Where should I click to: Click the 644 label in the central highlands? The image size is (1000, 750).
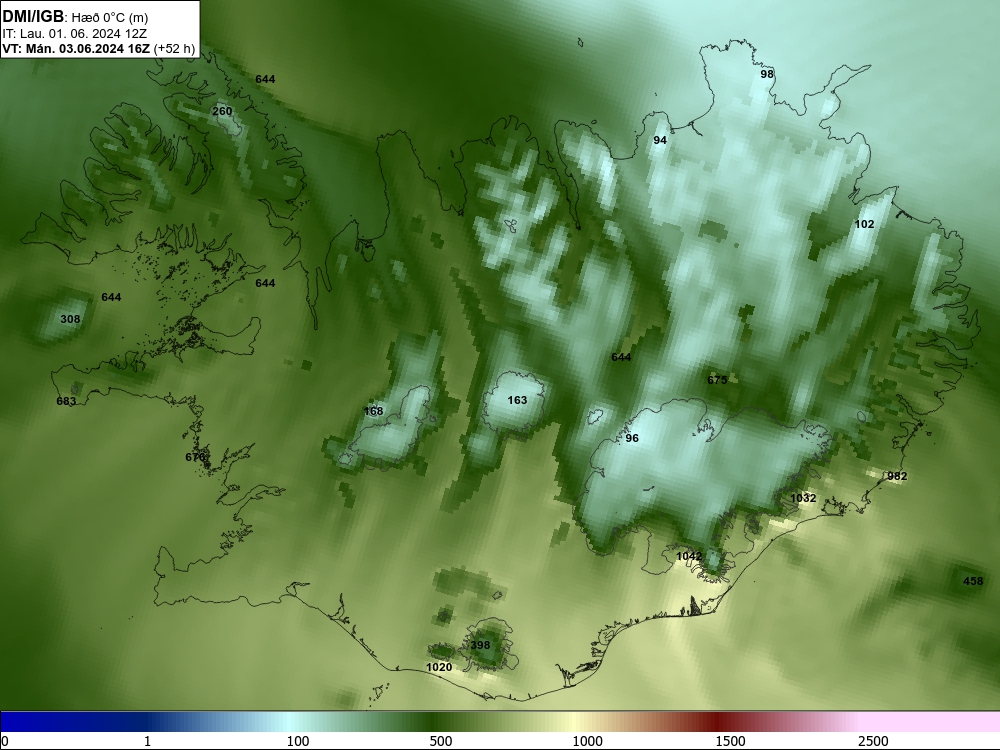(x=621, y=357)
